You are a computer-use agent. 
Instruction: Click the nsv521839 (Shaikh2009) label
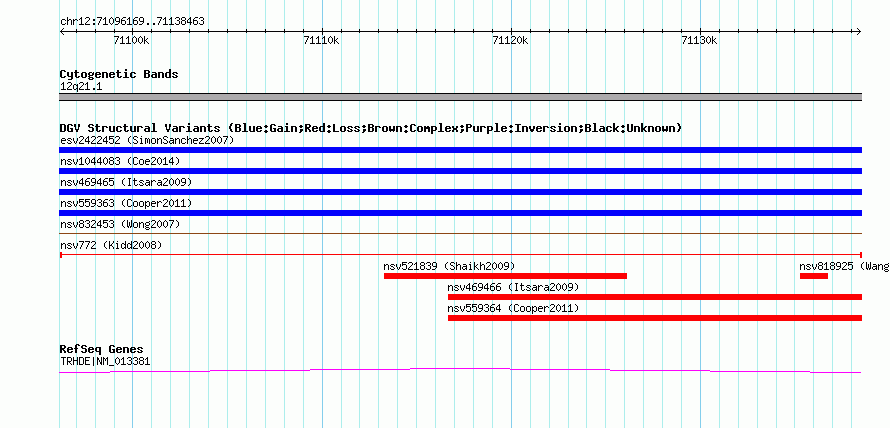tap(449, 266)
